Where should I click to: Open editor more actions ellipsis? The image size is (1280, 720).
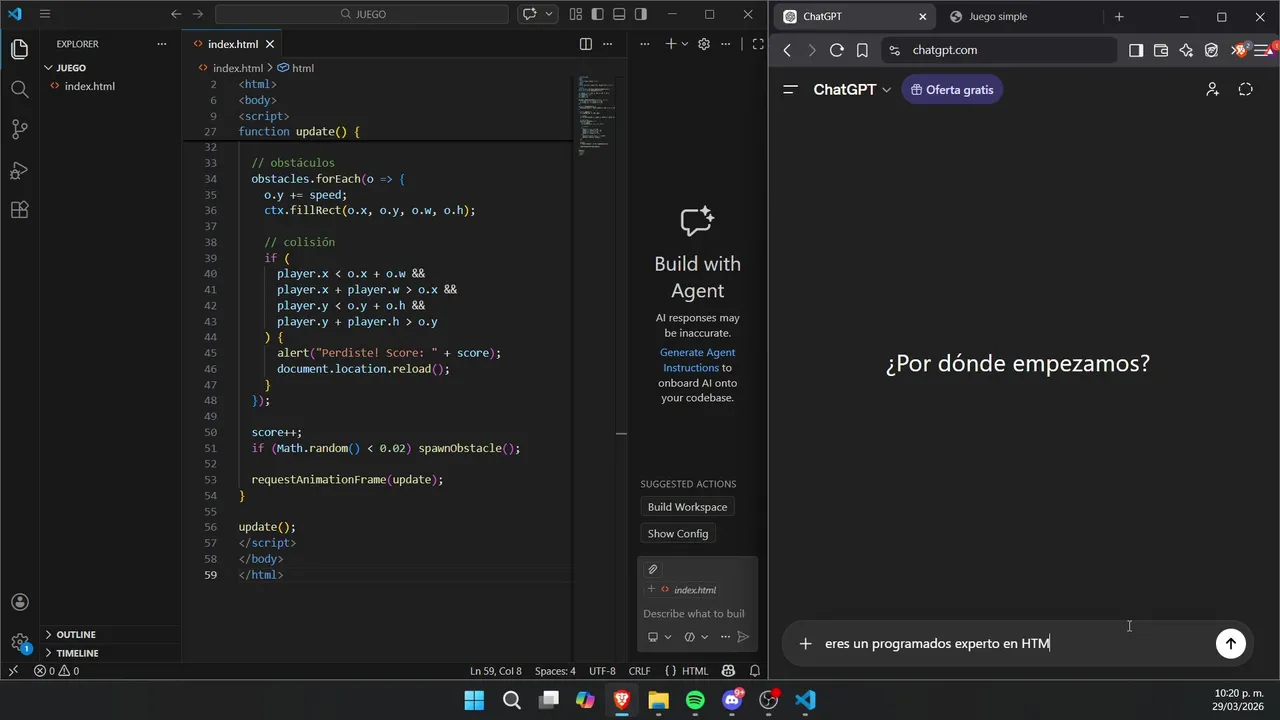click(x=610, y=44)
